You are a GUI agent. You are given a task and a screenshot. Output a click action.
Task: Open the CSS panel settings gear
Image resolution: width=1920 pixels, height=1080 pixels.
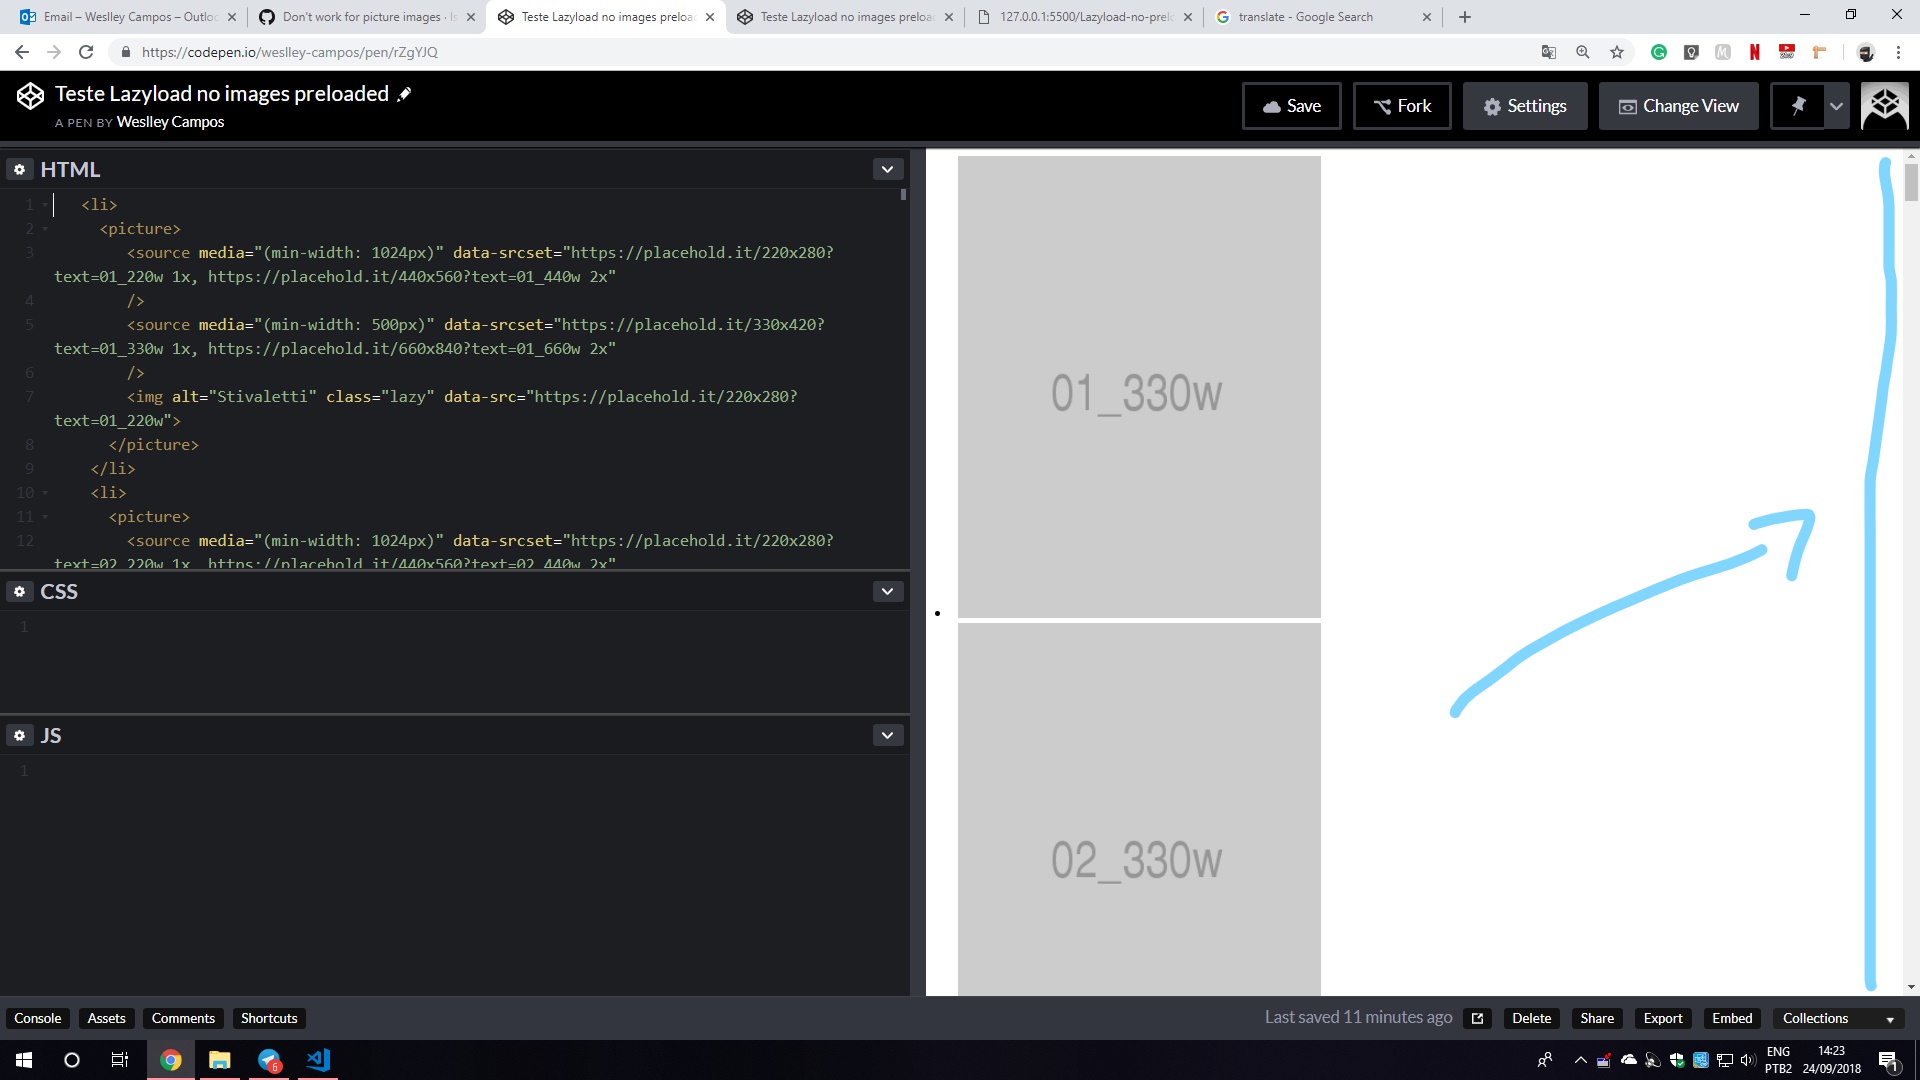pos(19,591)
